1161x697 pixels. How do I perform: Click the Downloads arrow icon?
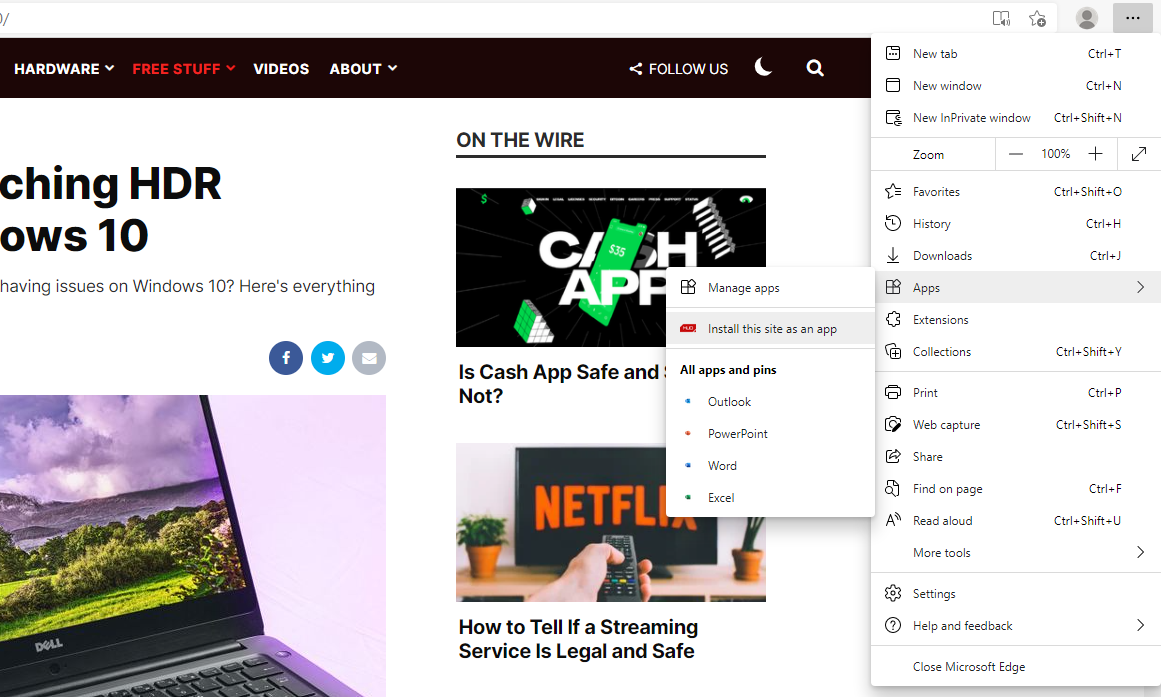coord(893,256)
